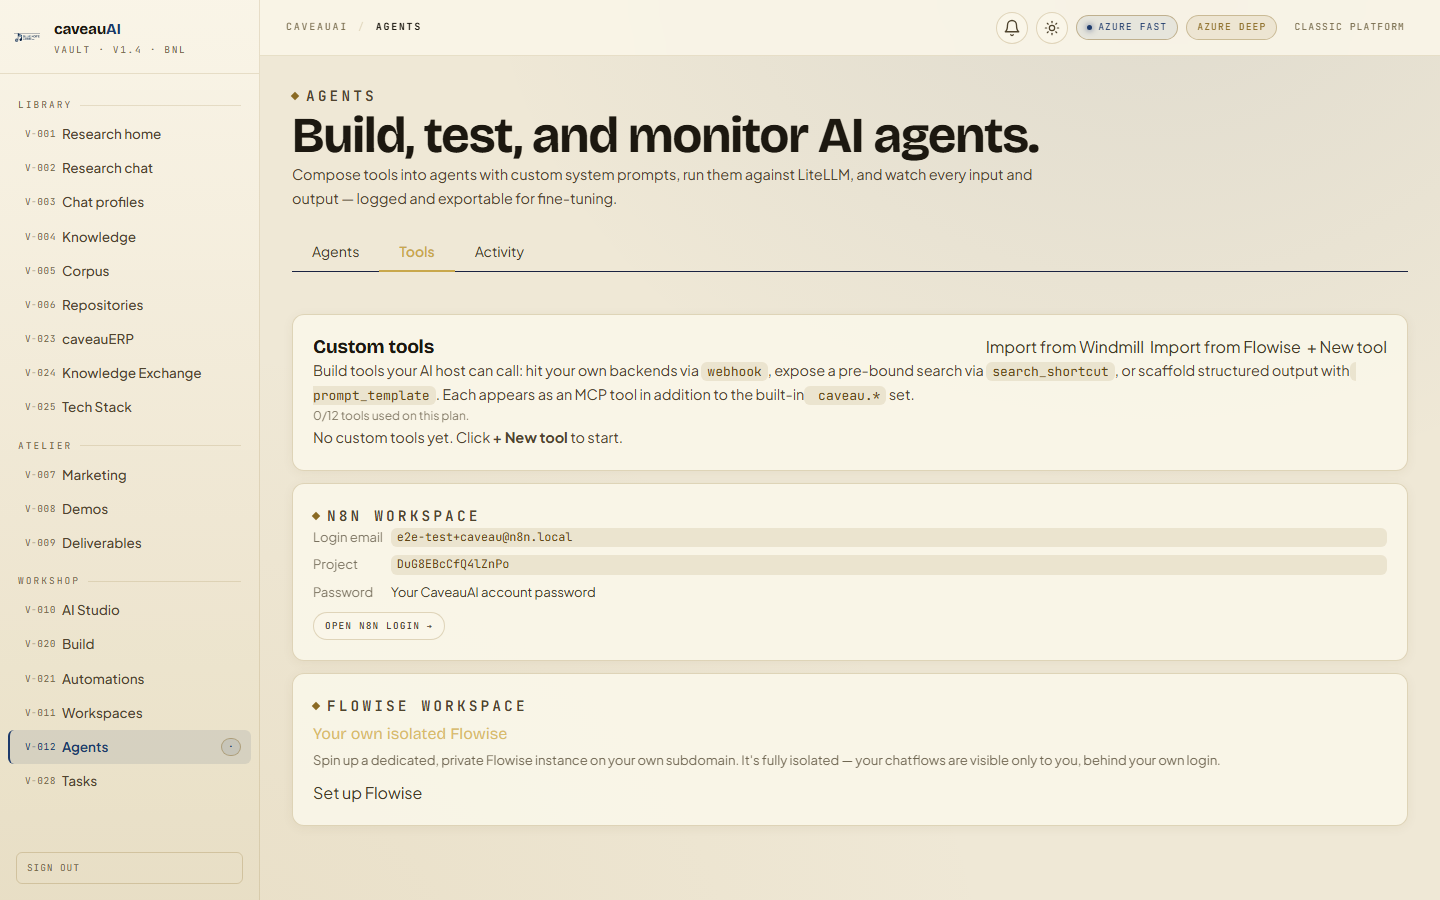Open Automations in sidebar

coord(129,679)
